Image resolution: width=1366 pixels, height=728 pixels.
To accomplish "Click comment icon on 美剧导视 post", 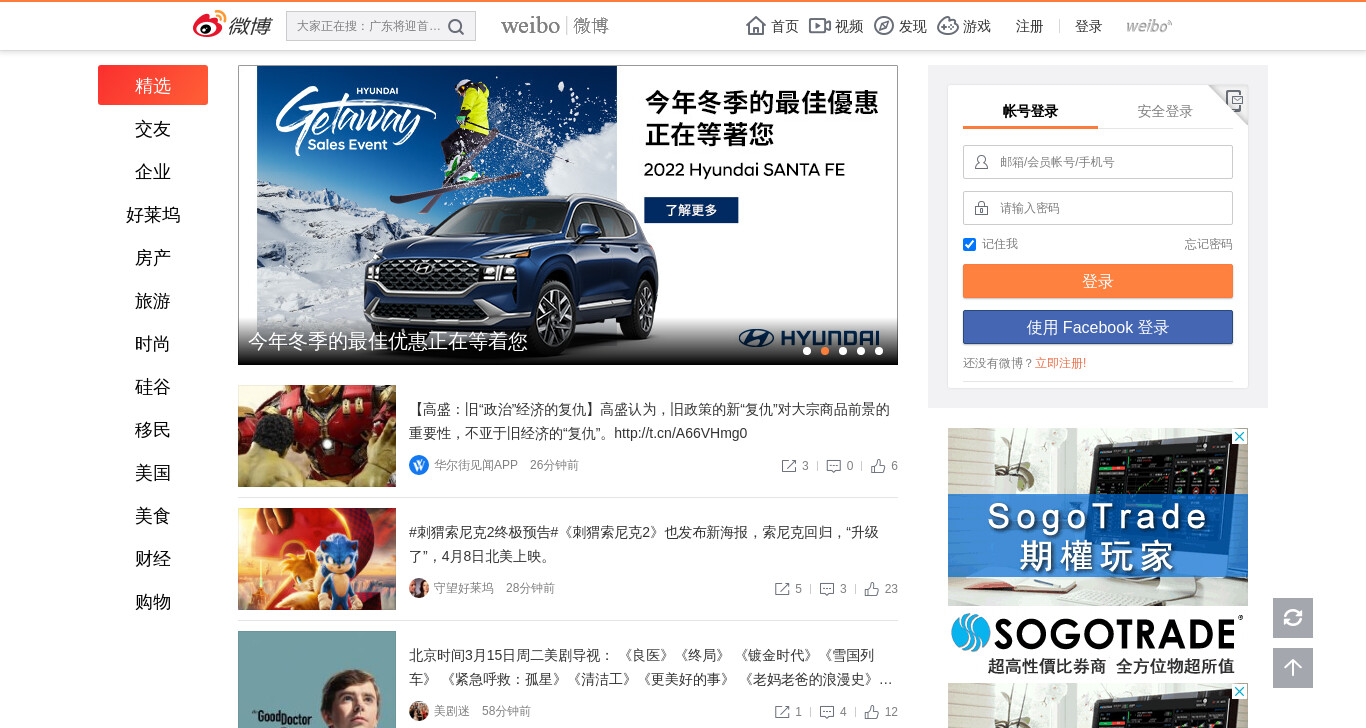I will click(827, 712).
